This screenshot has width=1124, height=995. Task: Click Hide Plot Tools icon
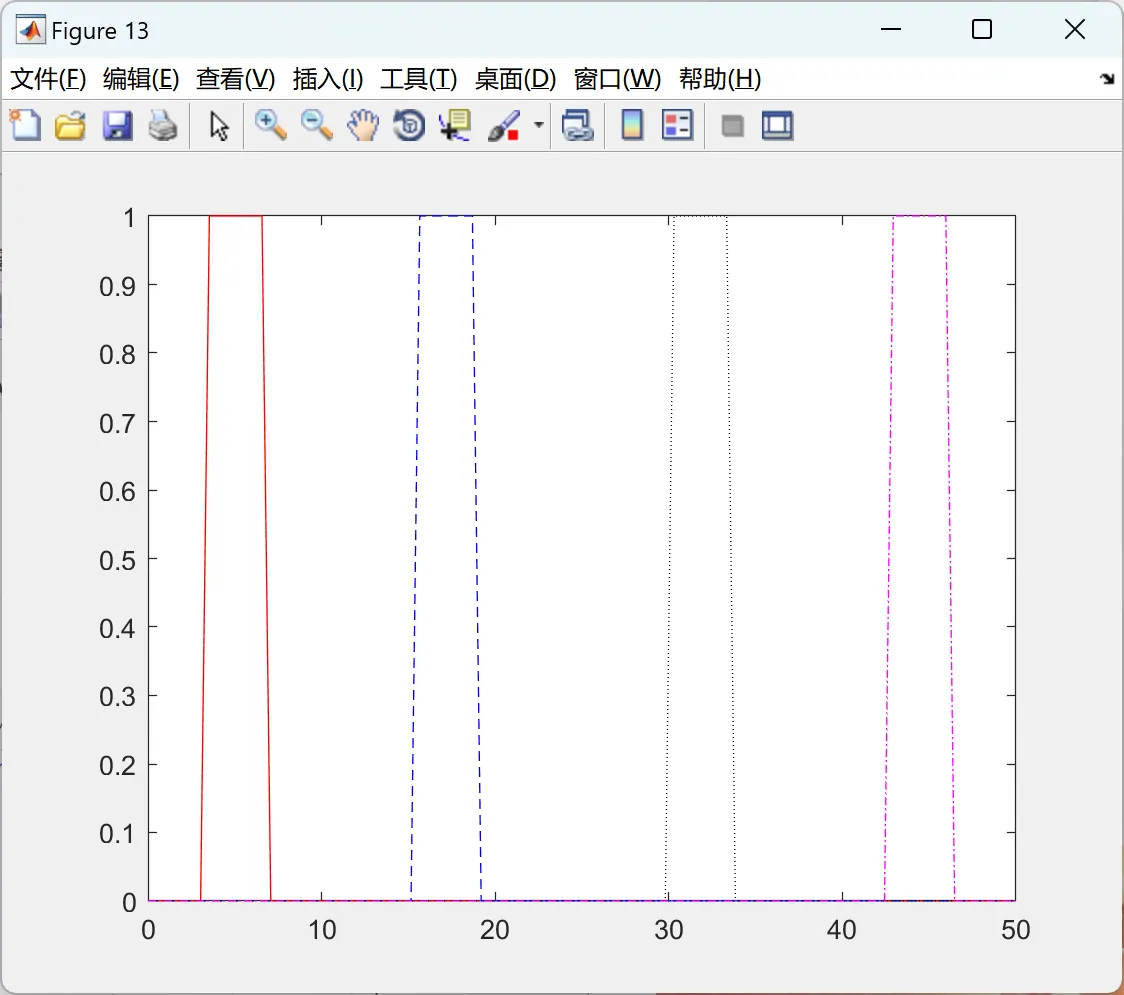pyautogui.click(x=732, y=126)
